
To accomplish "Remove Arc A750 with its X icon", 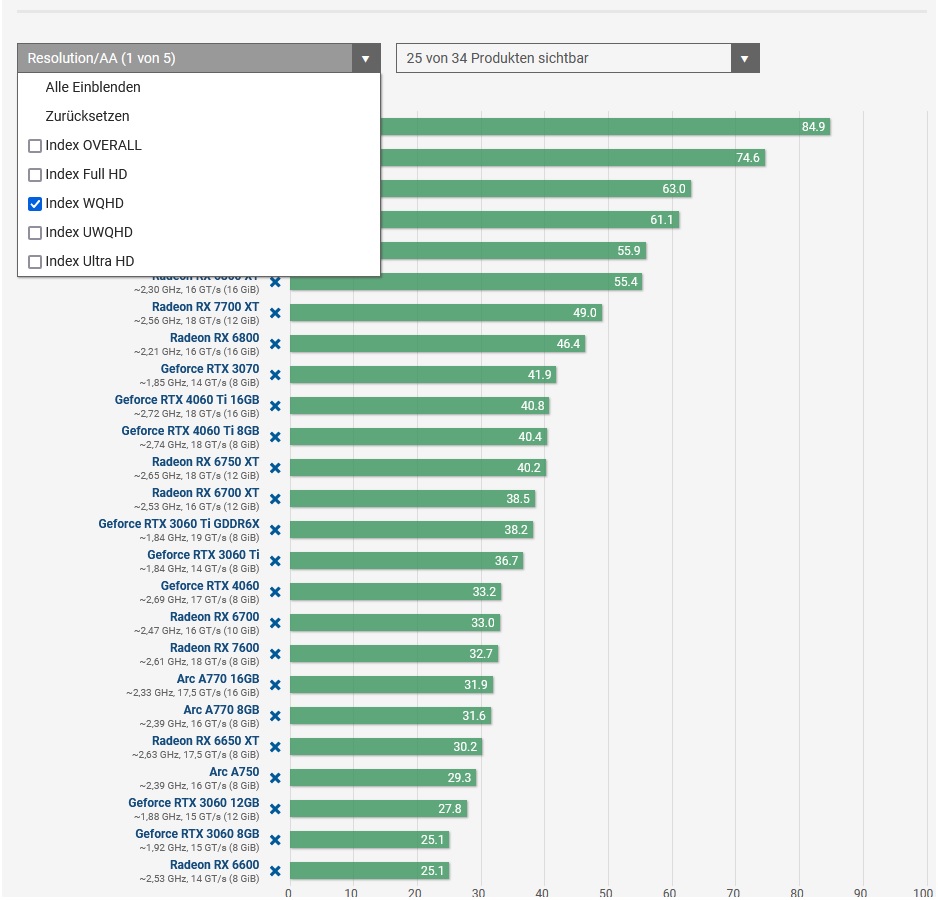I will (275, 779).
